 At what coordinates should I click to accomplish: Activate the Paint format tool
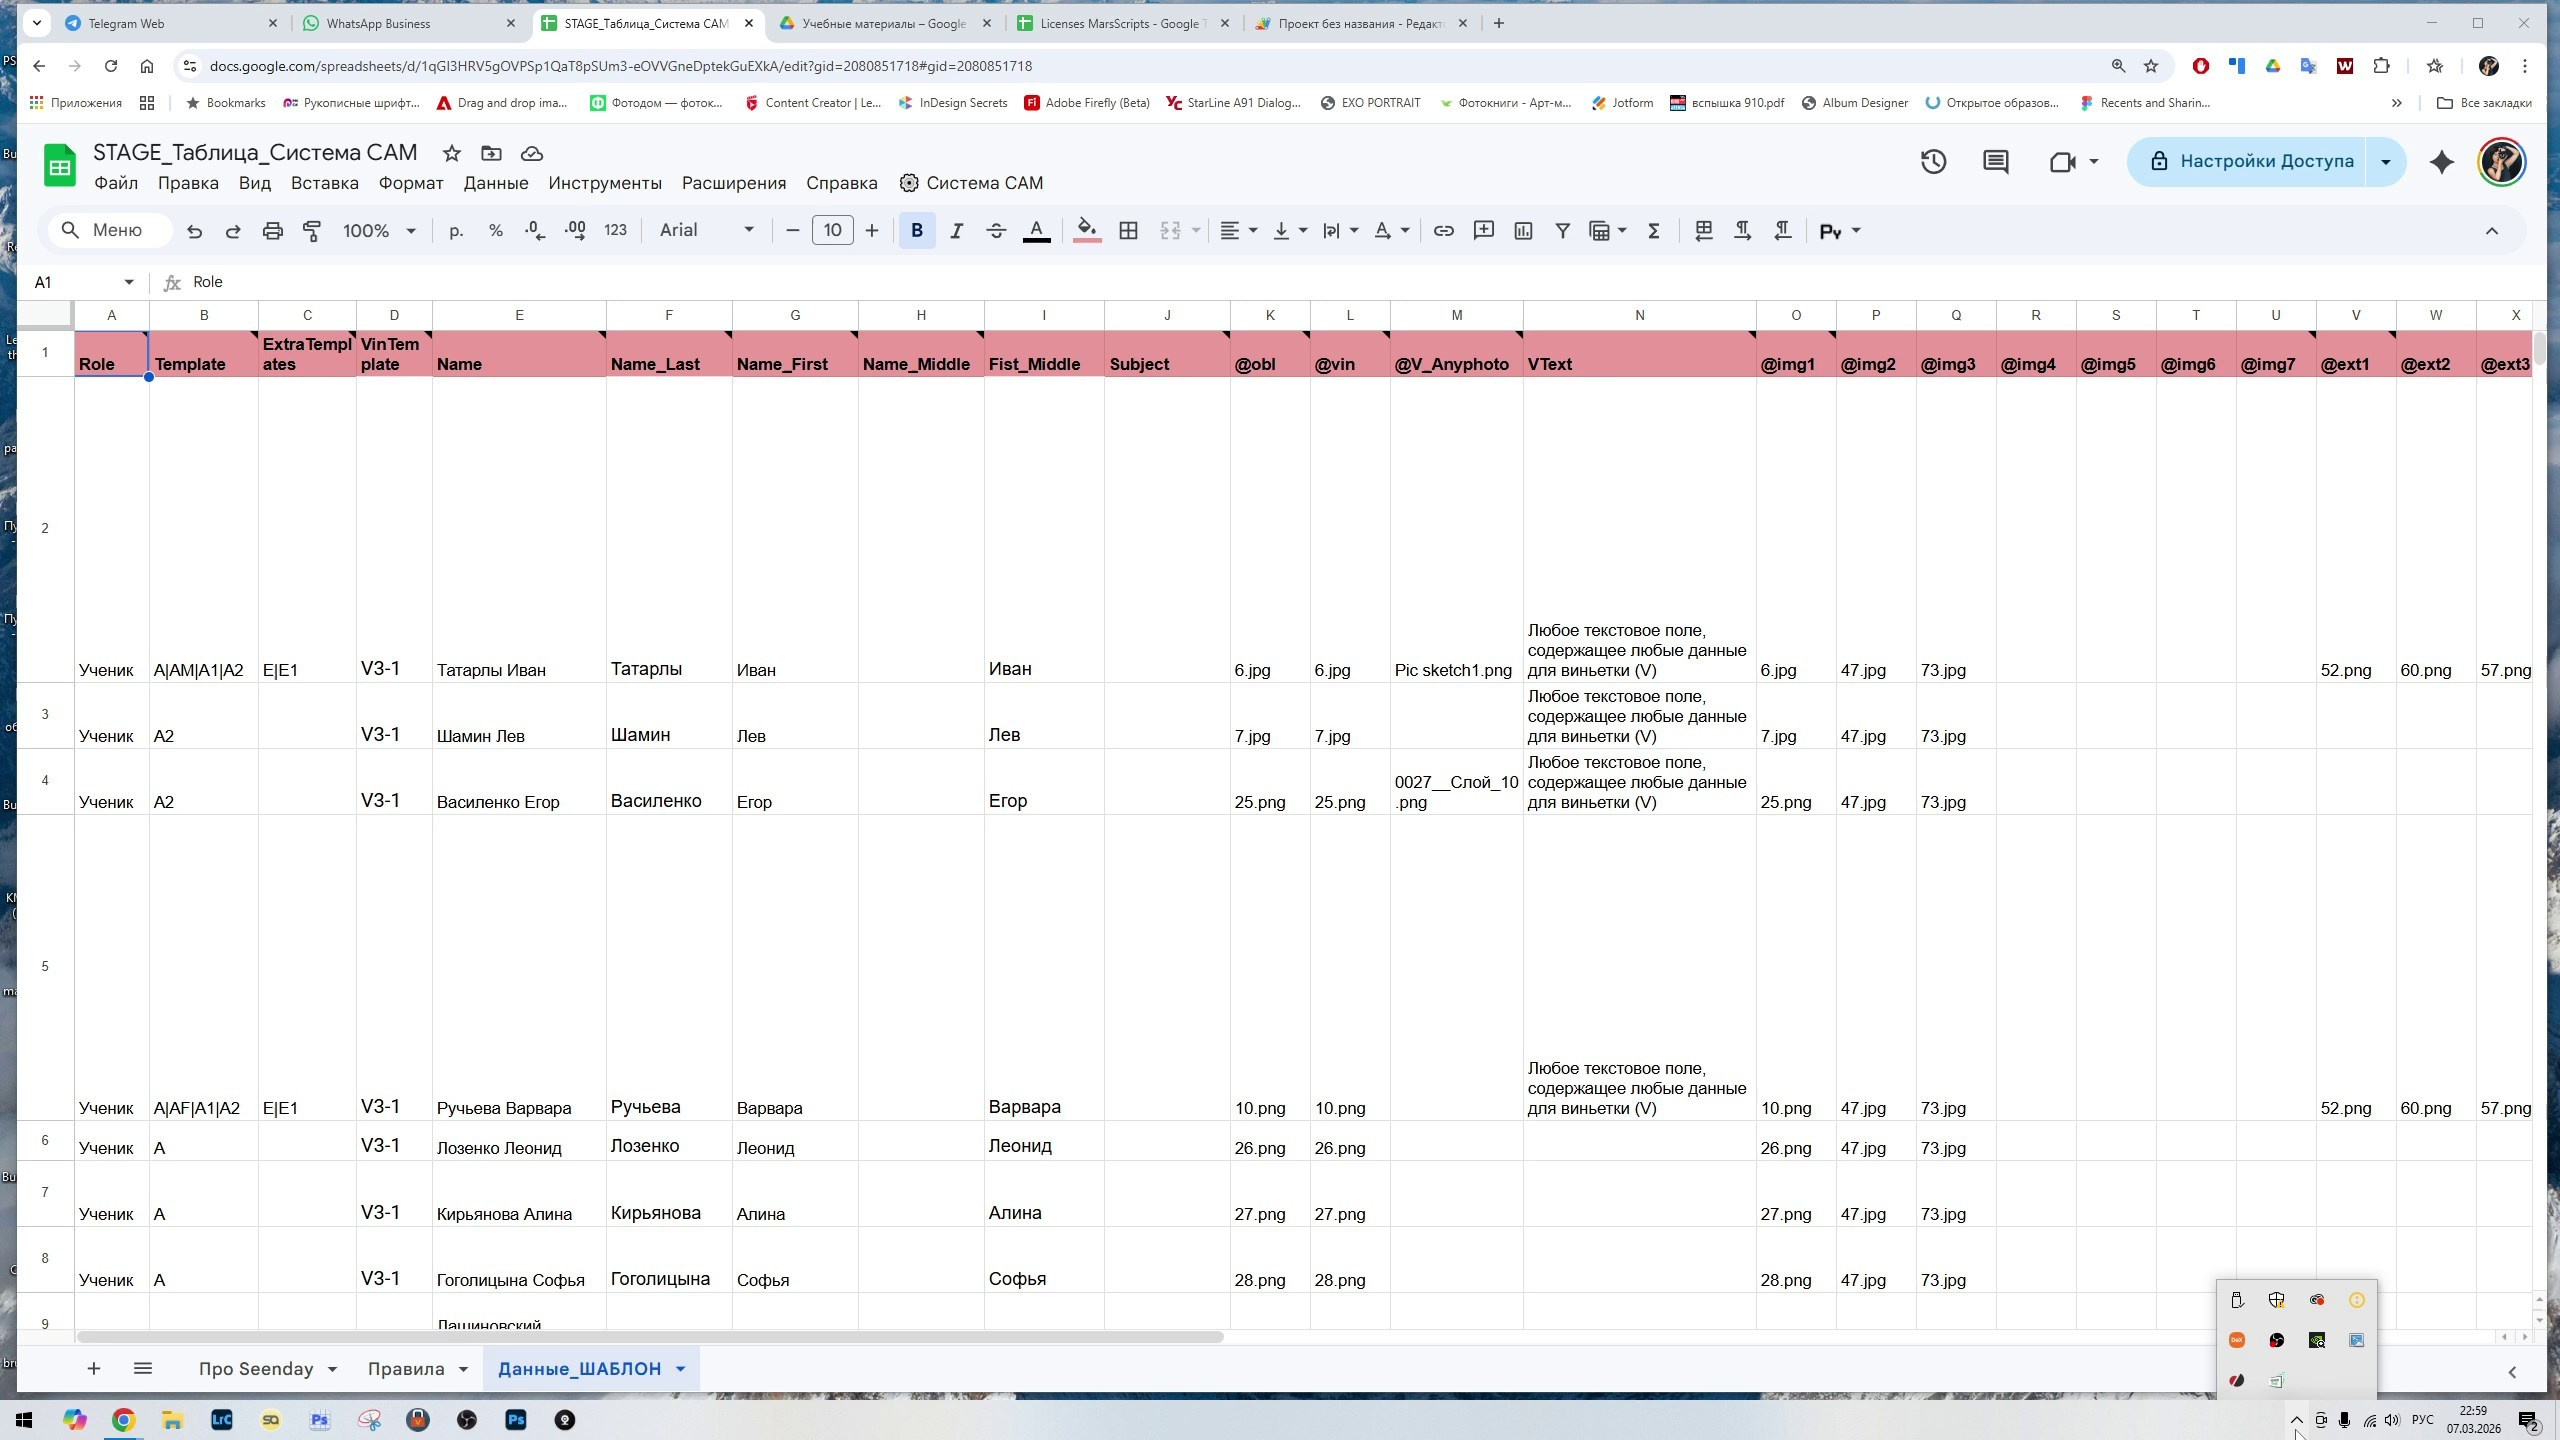(x=312, y=231)
